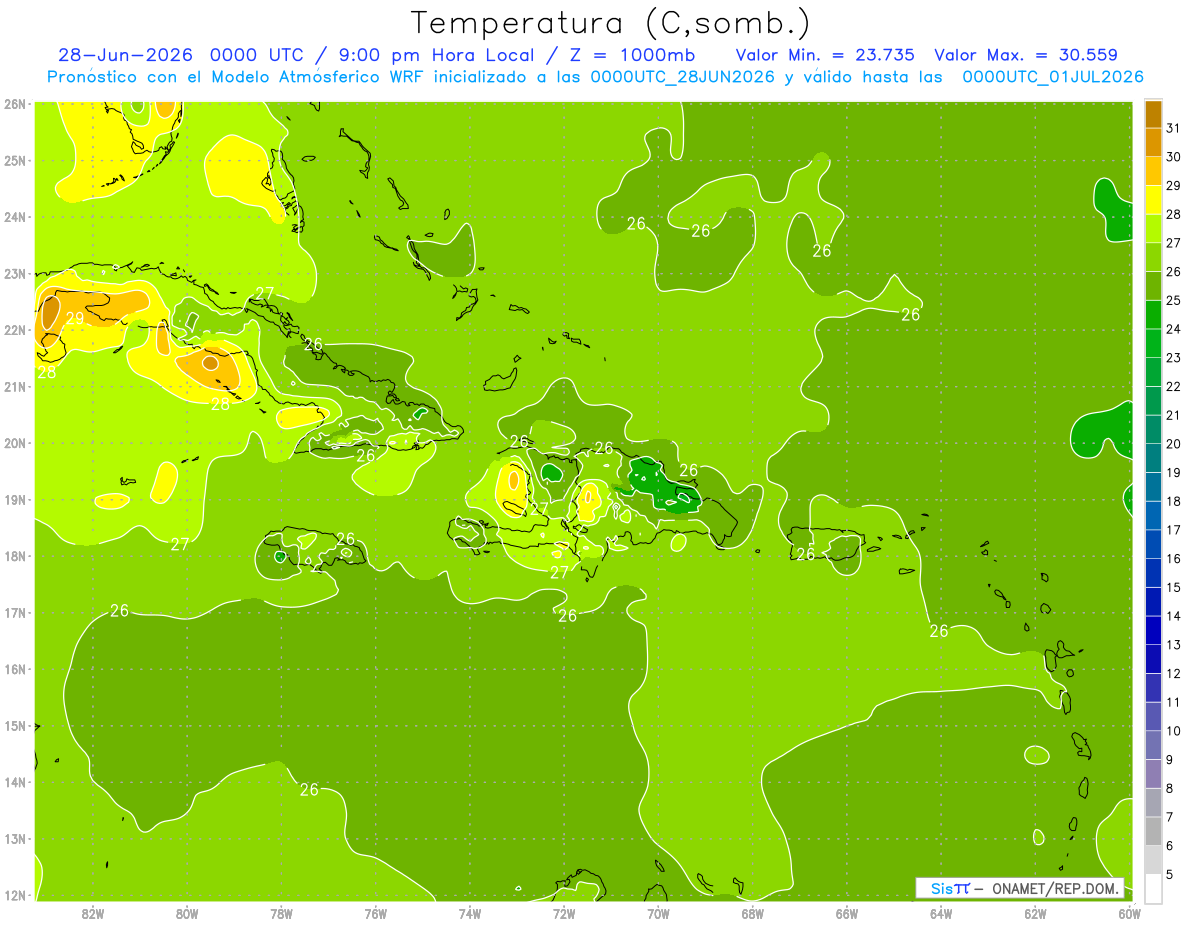Click the 64W longitude label

pos(941,913)
